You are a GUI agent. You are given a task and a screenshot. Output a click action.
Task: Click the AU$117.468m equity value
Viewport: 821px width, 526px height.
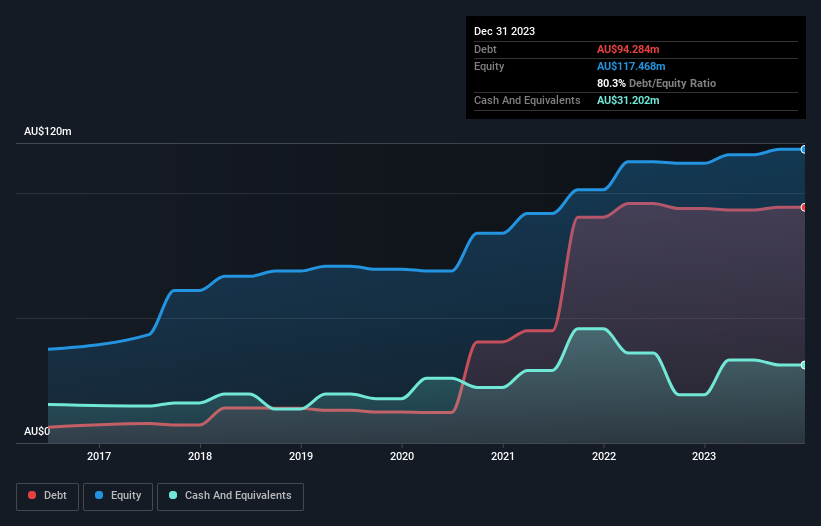[631, 66]
